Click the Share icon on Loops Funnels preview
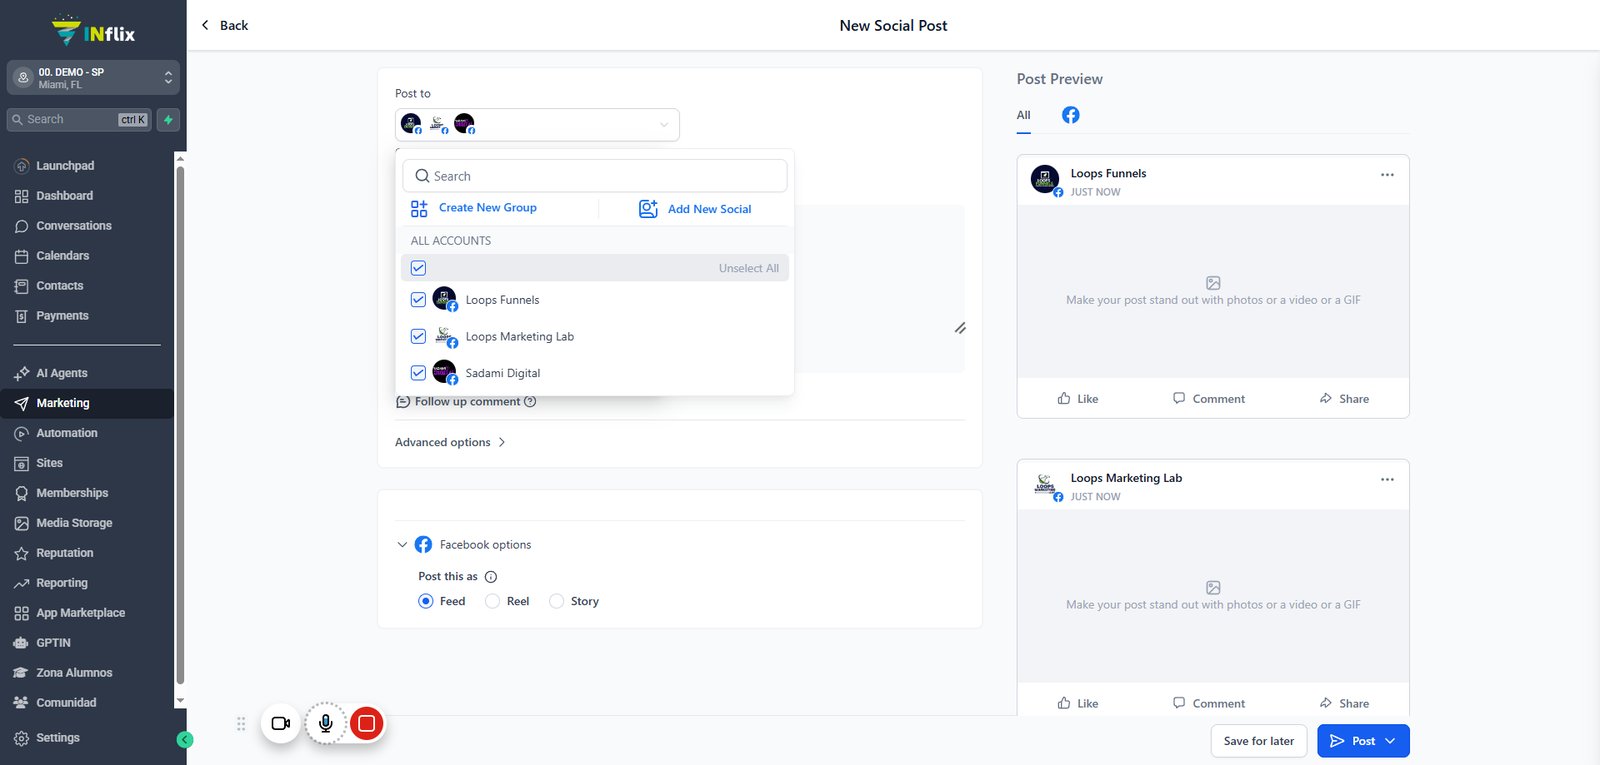Screen dimensions: 1600x765 (x=1326, y=399)
